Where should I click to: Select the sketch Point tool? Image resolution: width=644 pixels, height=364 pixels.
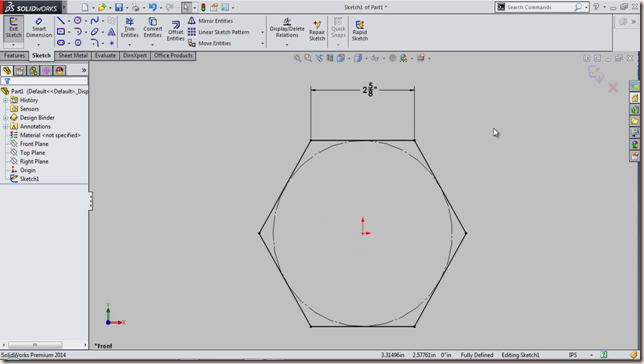point(111,43)
